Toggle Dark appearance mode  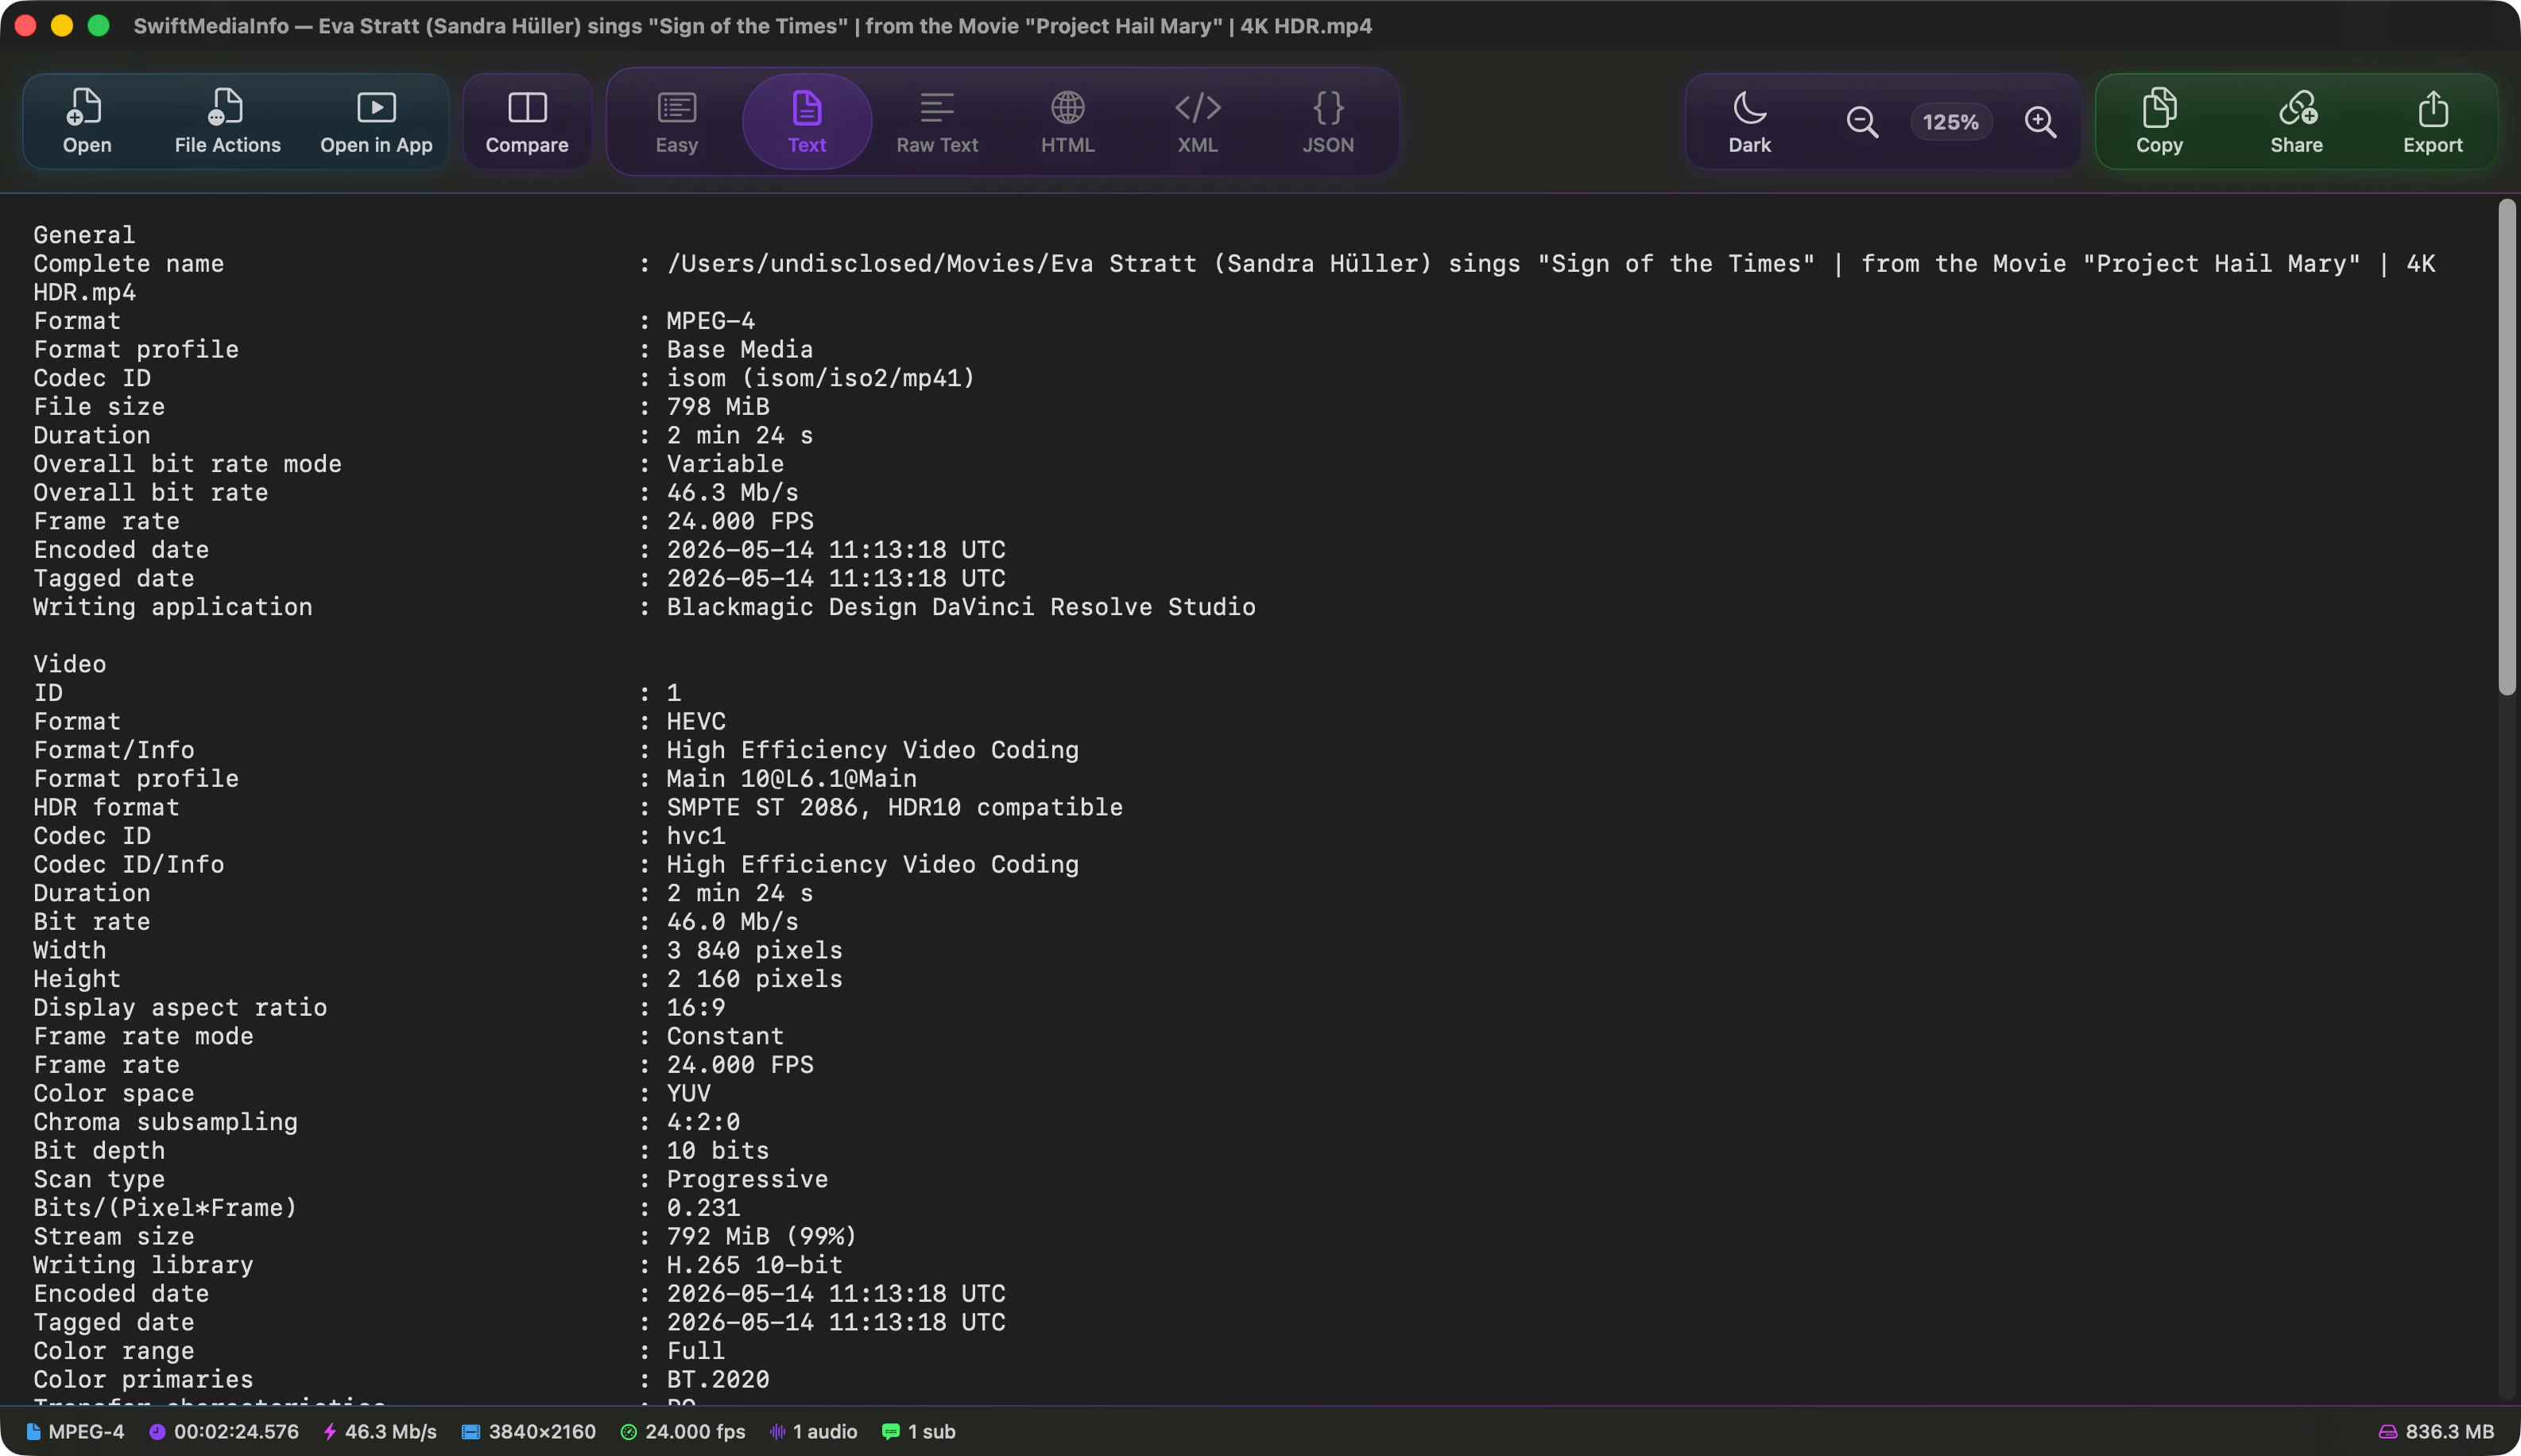[1750, 121]
